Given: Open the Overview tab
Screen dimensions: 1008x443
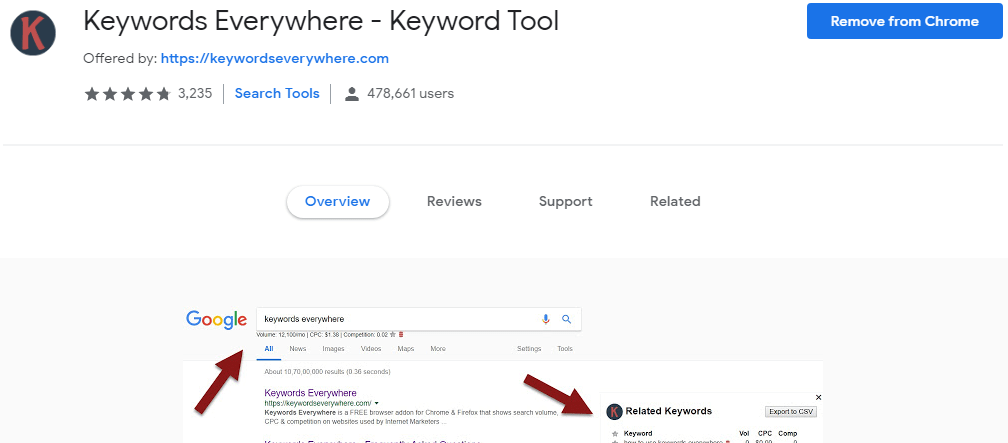Looking at the screenshot, I should click(x=338, y=202).
